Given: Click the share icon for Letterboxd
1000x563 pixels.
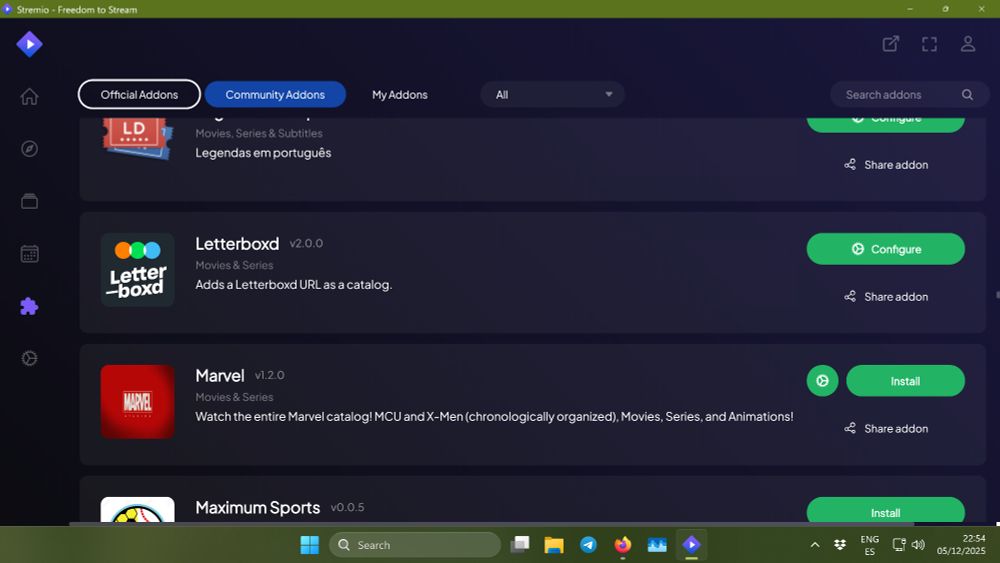Looking at the screenshot, I should point(849,296).
